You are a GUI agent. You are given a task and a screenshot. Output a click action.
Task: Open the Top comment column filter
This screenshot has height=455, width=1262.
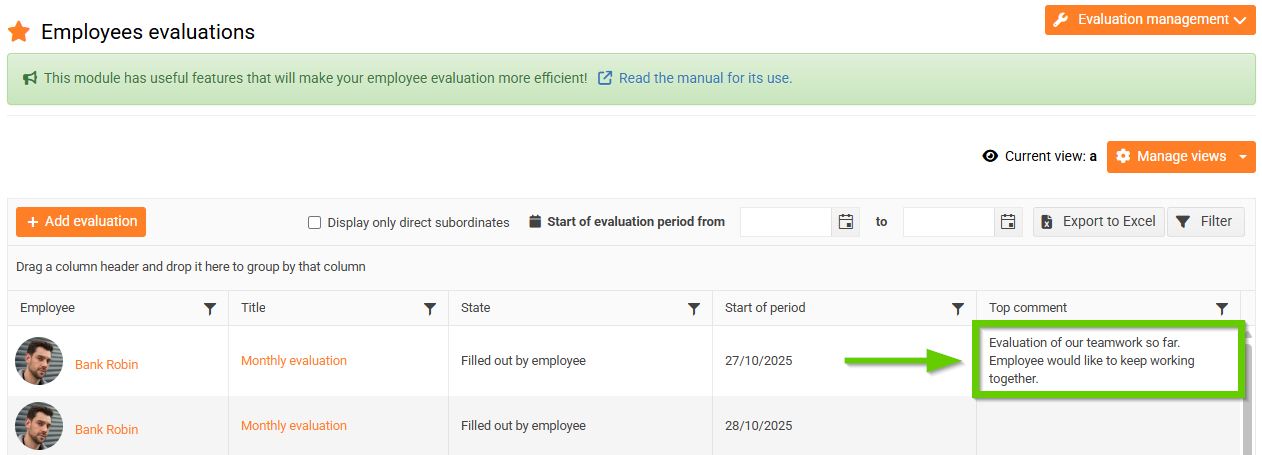click(x=1222, y=309)
